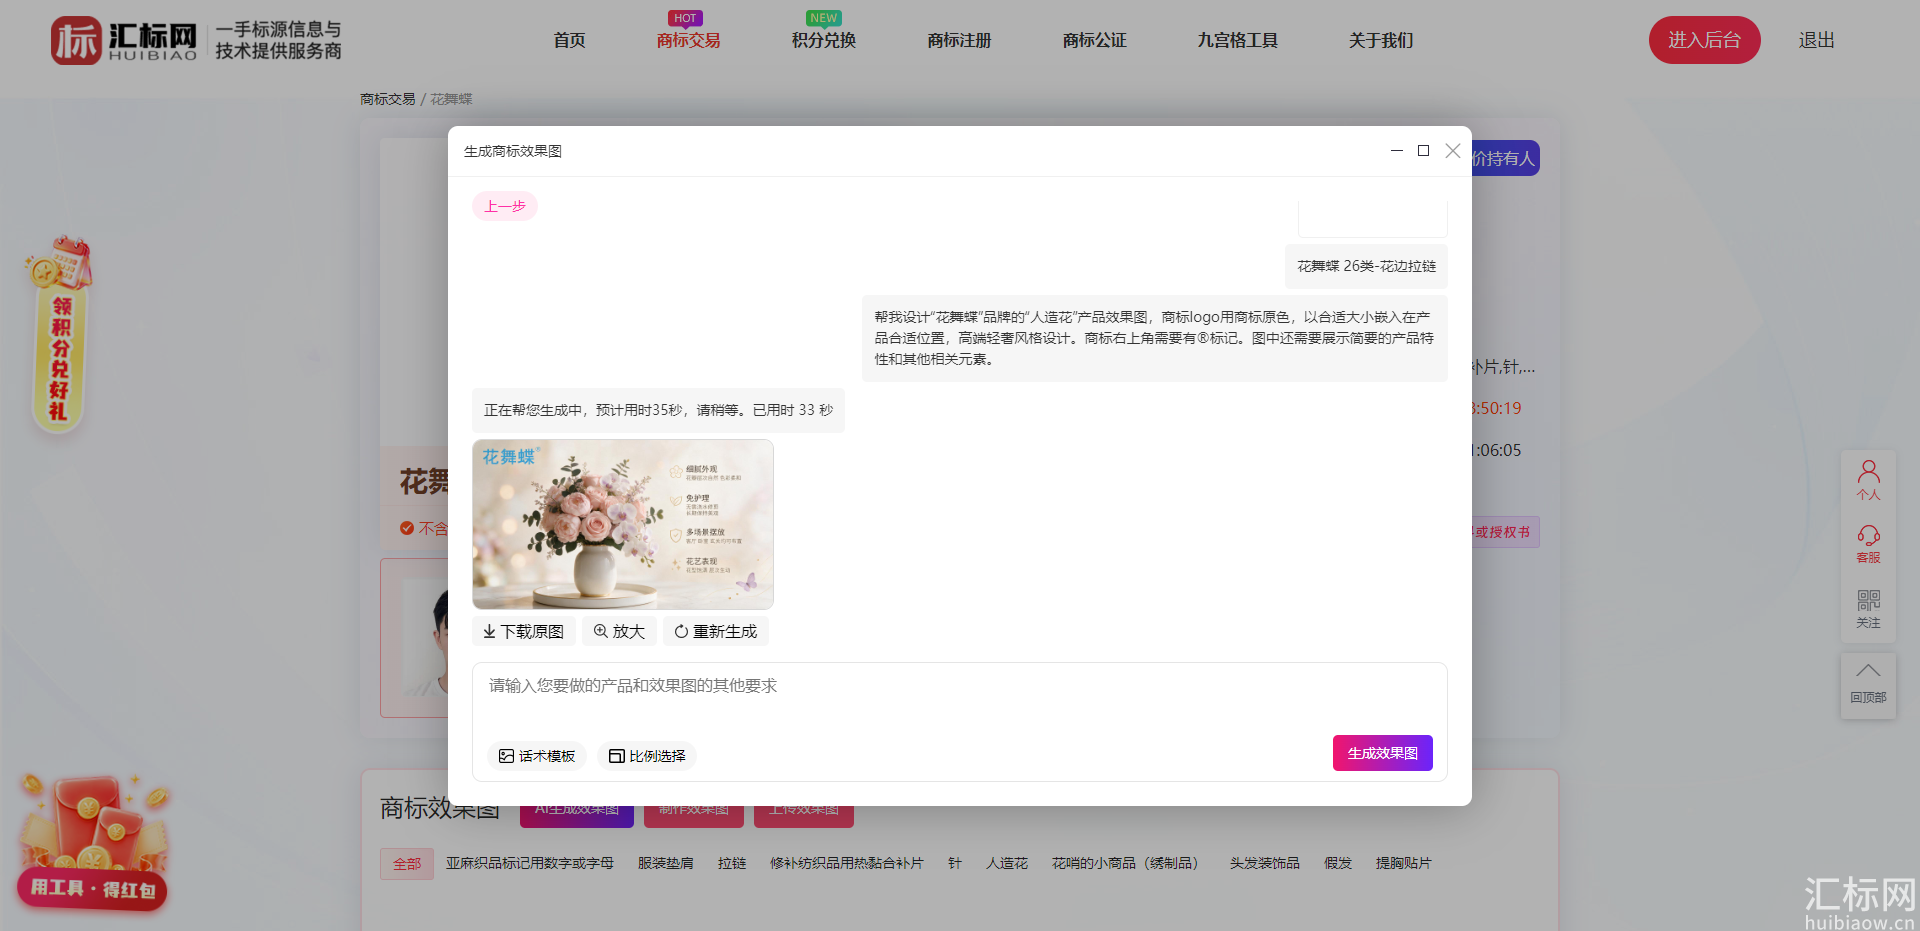
Task: Click the 退出 logout link
Action: 1816,40
